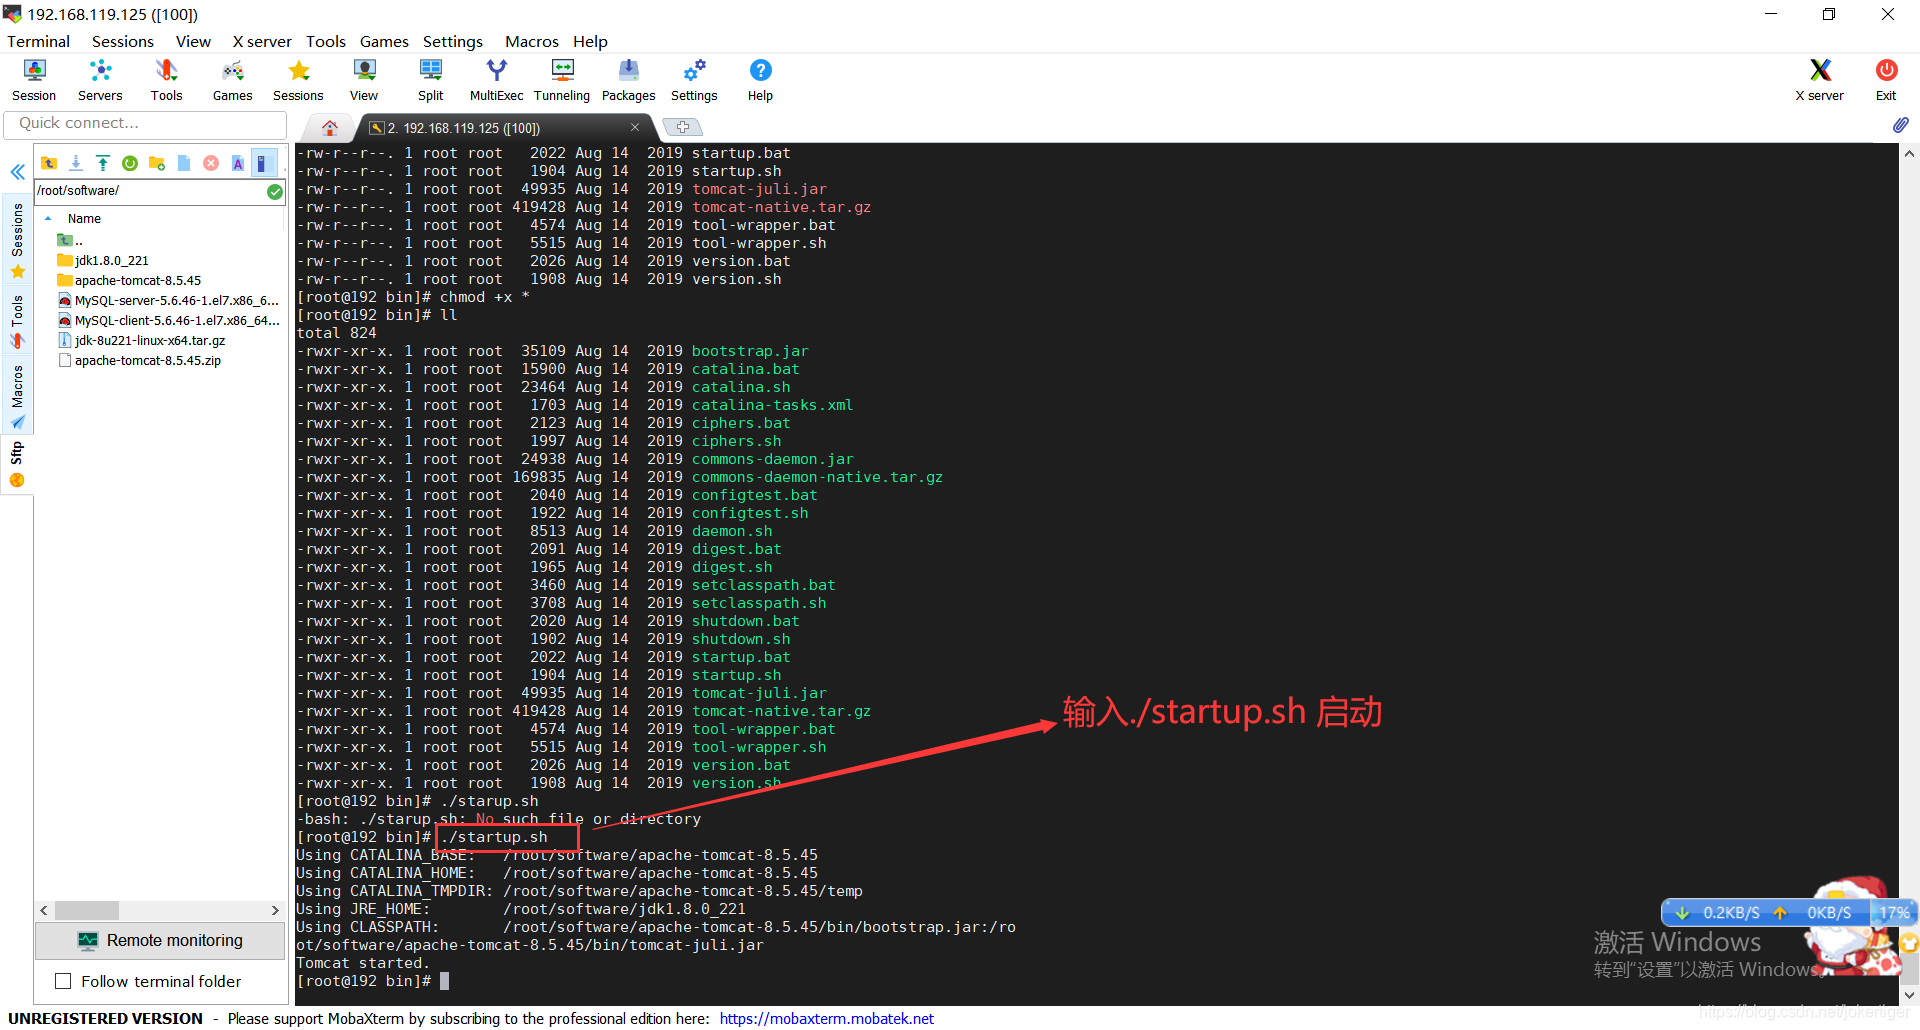The image size is (1920, 1030).
Task: Upload files to current folder in SFTP toolbar
Action: pos(103,163)
